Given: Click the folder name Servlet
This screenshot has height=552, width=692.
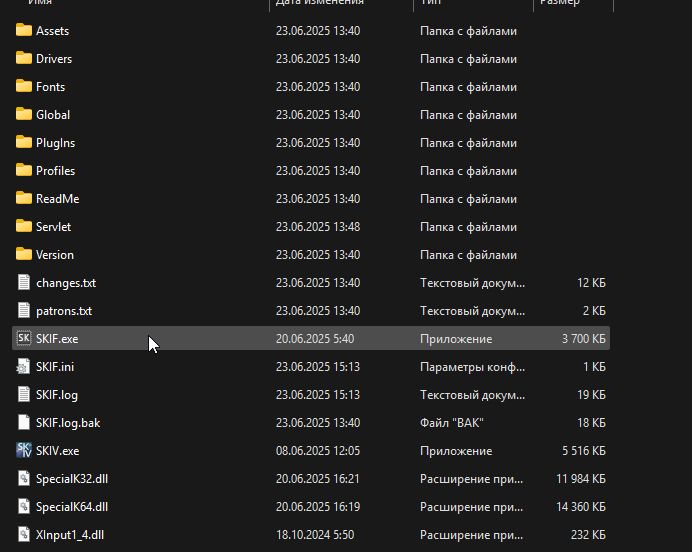Looking at the screenshot, I should (x=53, y=227).
